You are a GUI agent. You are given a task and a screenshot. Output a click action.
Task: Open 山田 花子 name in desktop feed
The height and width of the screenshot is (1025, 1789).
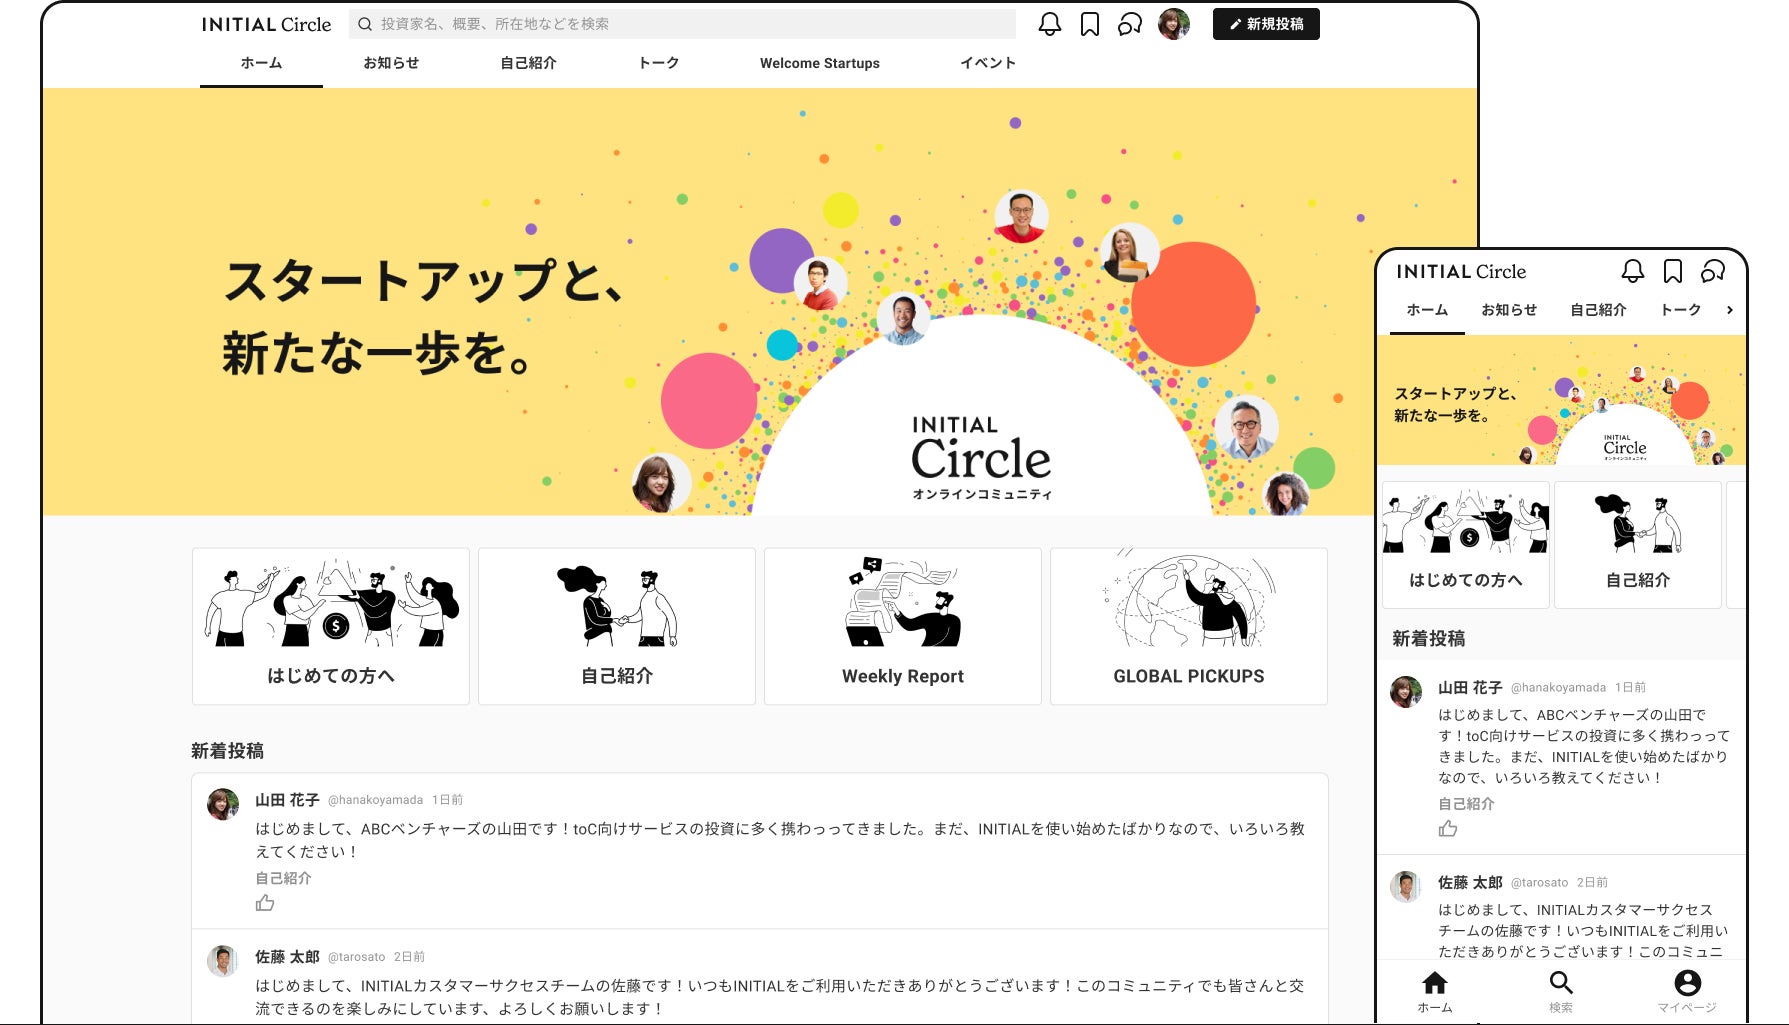click(287, 800)
